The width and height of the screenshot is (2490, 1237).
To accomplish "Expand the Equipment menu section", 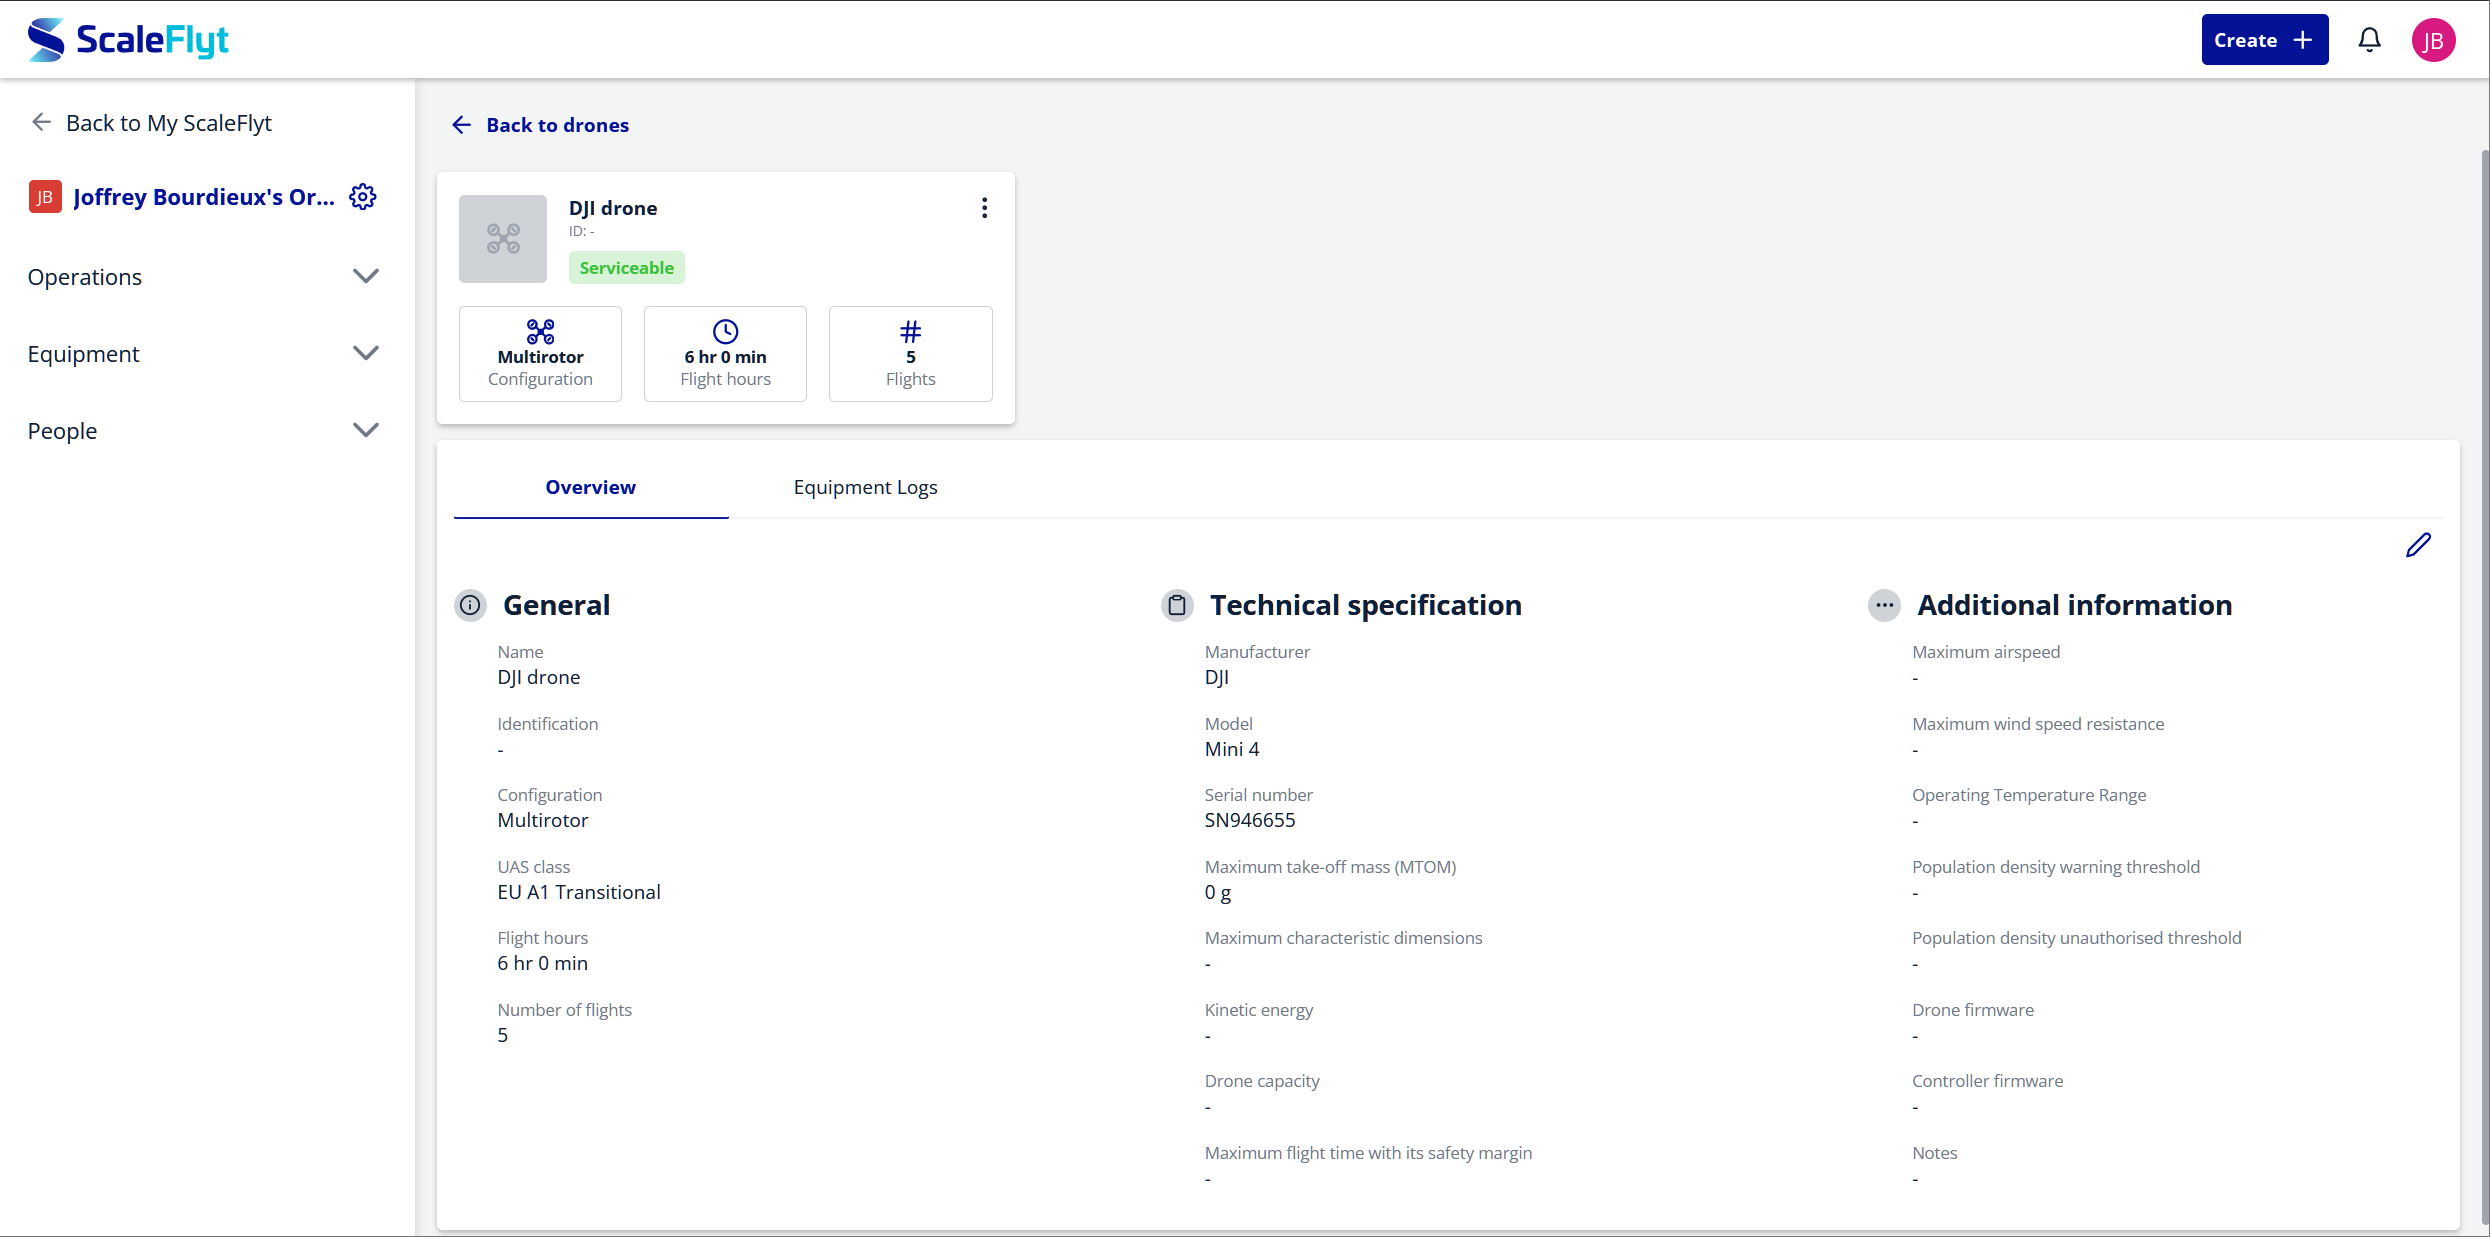I will [x=204, y=354].
